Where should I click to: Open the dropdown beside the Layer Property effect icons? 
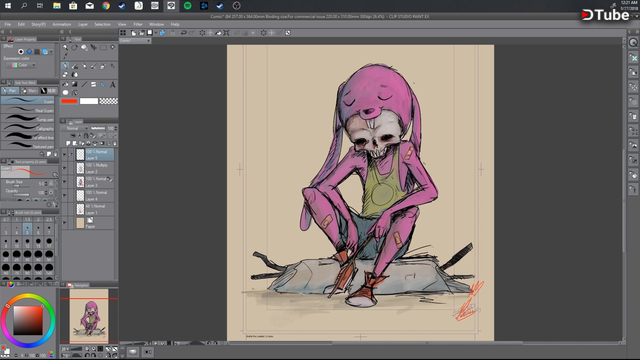[51, 52]
